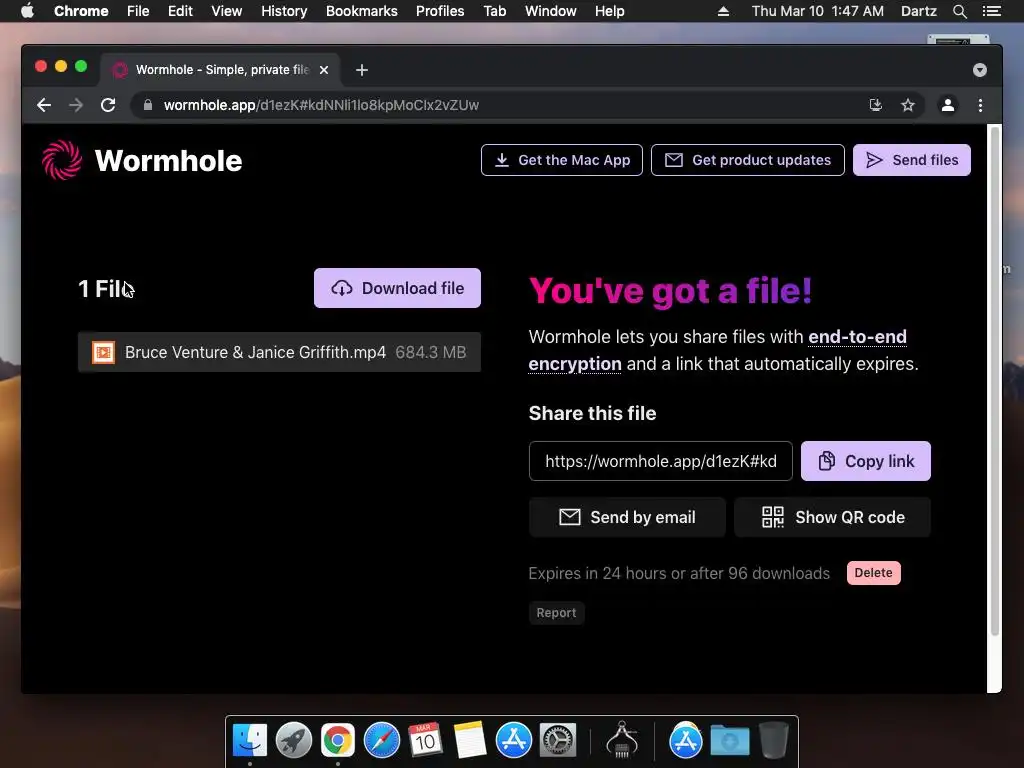Image resolution: width=1024 pixels, height=768 pixels.
Task: Open System Information chip icon in Dock
Action: tap(622, 739)
